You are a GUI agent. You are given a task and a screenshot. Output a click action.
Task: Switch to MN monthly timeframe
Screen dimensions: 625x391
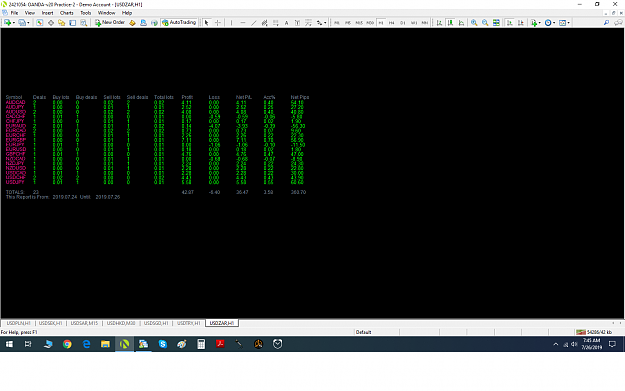[x=425, y=23]
